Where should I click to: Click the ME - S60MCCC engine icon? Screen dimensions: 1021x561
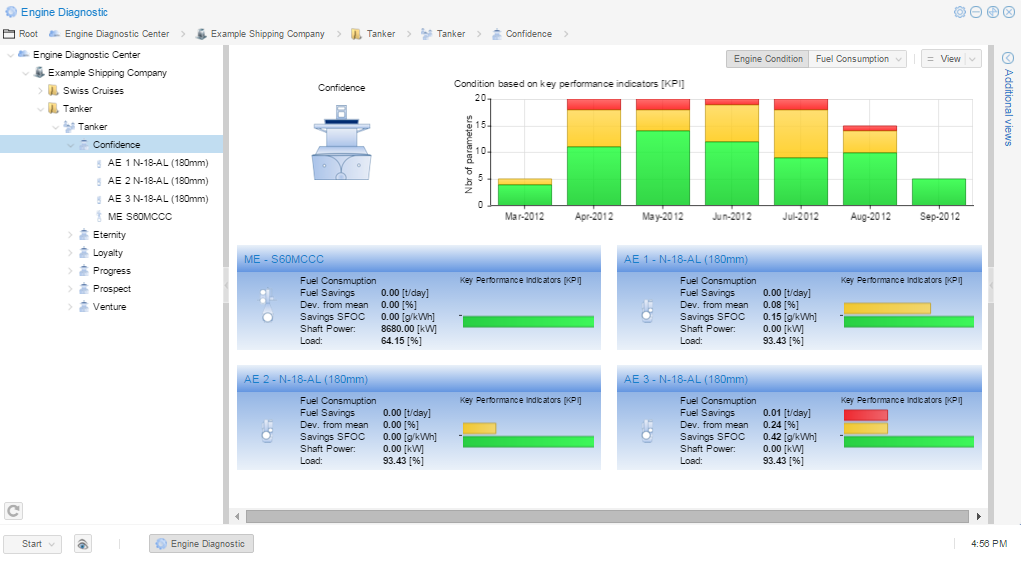[x=266, y=309]
